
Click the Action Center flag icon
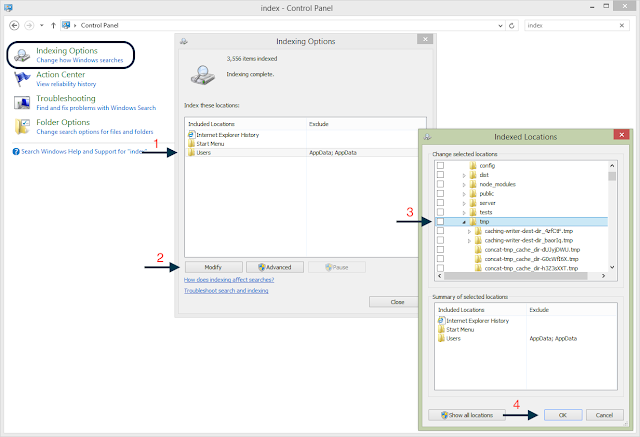point(22,79)
